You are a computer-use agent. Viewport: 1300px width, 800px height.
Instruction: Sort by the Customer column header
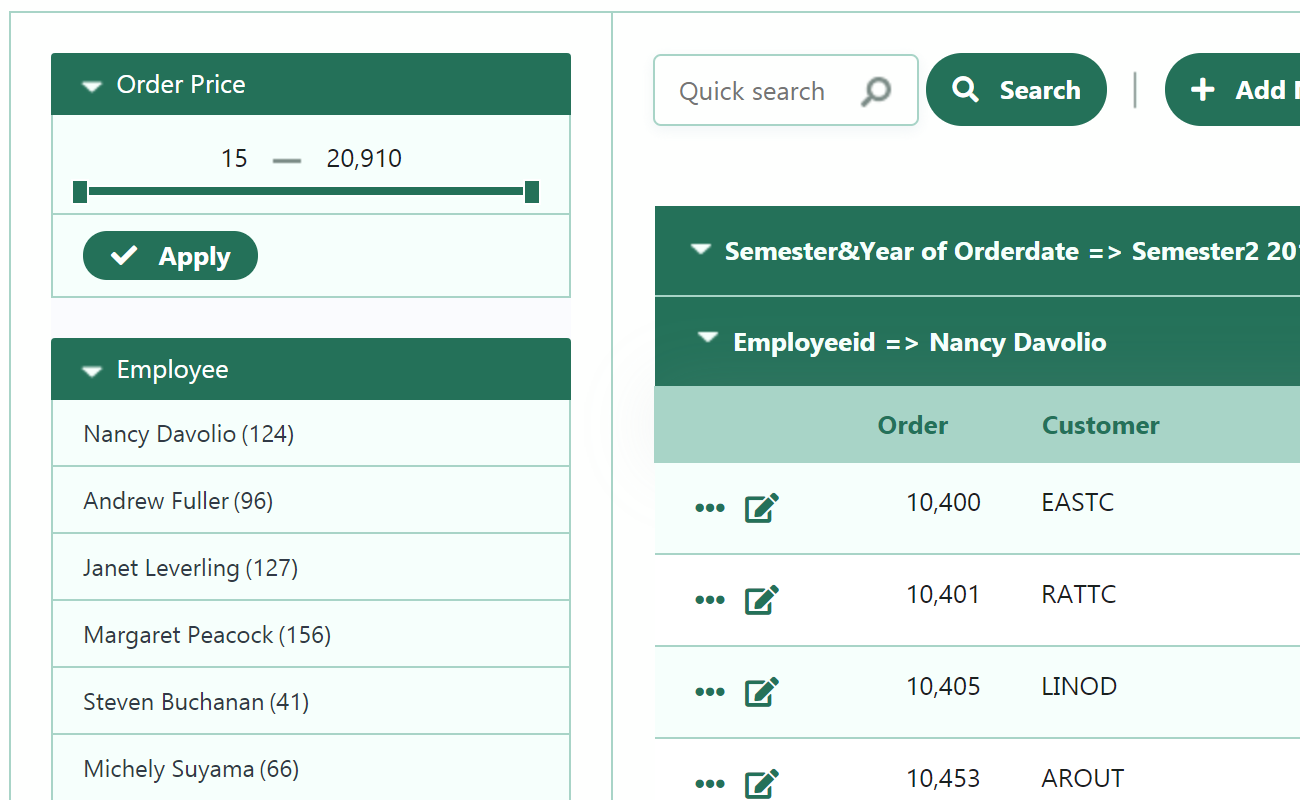coord(1100,425)
